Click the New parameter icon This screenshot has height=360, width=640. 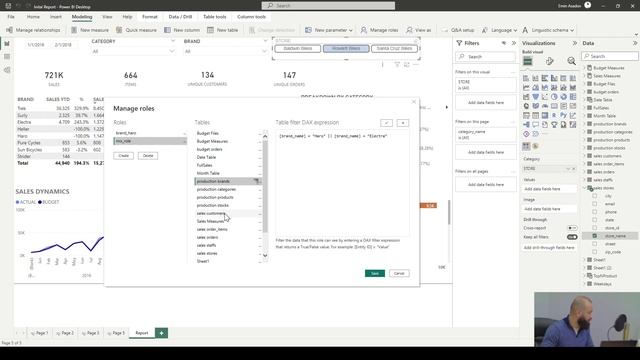coord(308,30)
